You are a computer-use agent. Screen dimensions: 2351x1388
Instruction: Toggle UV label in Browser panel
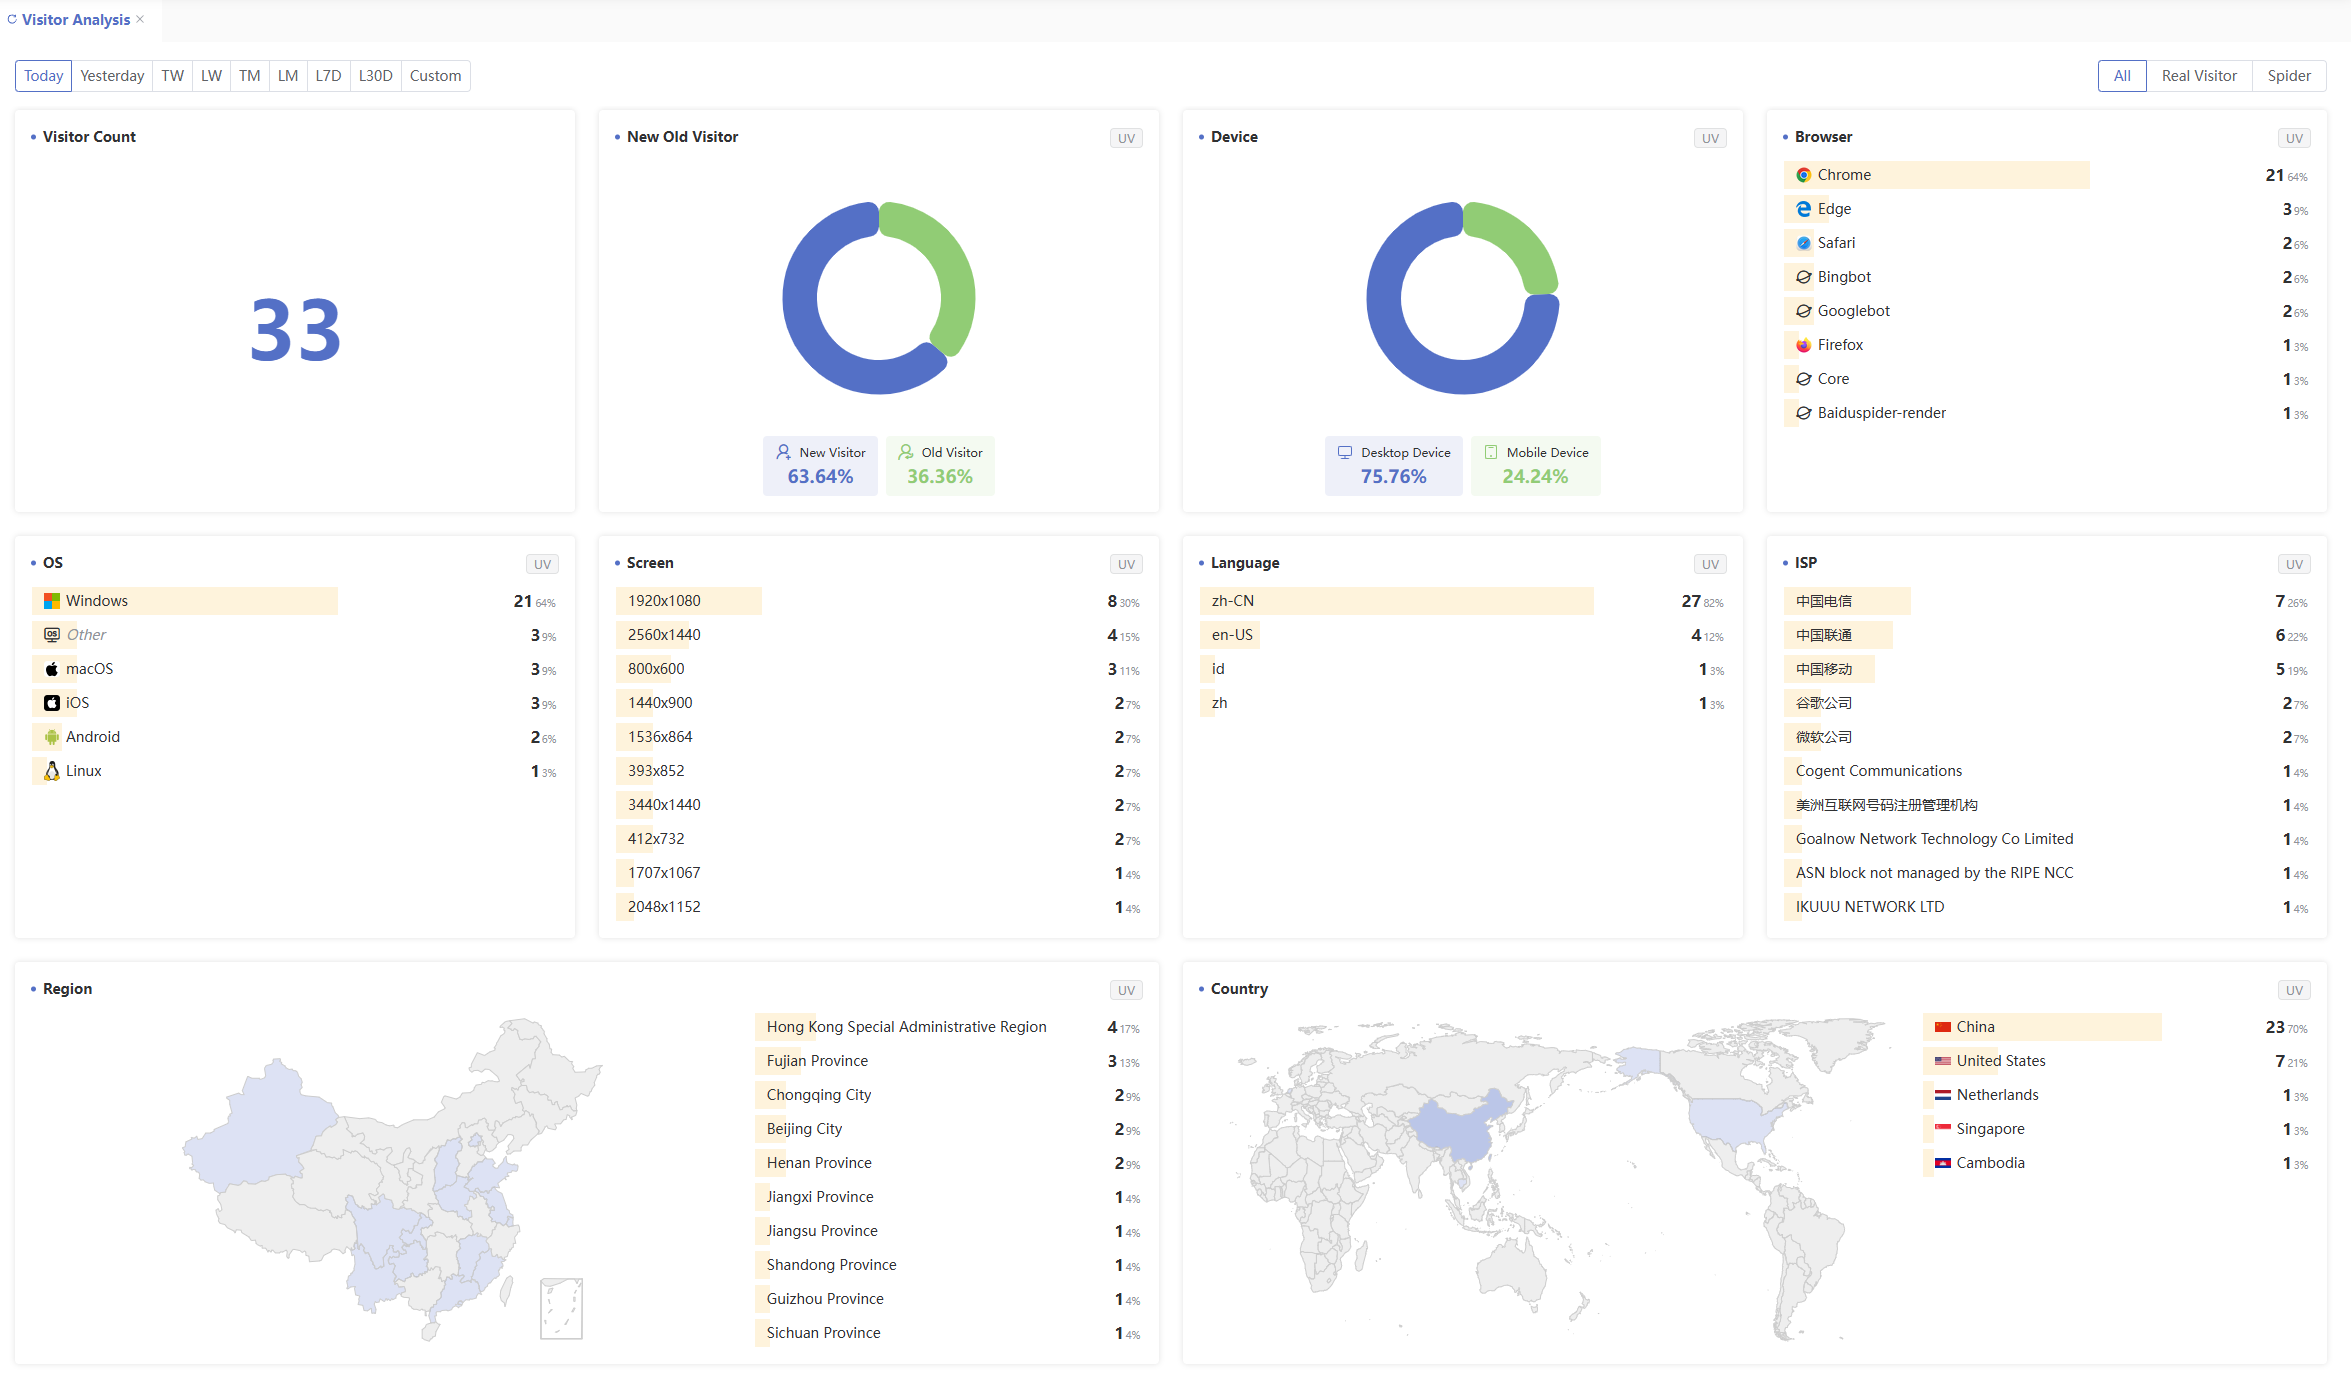pos(2294,138)
